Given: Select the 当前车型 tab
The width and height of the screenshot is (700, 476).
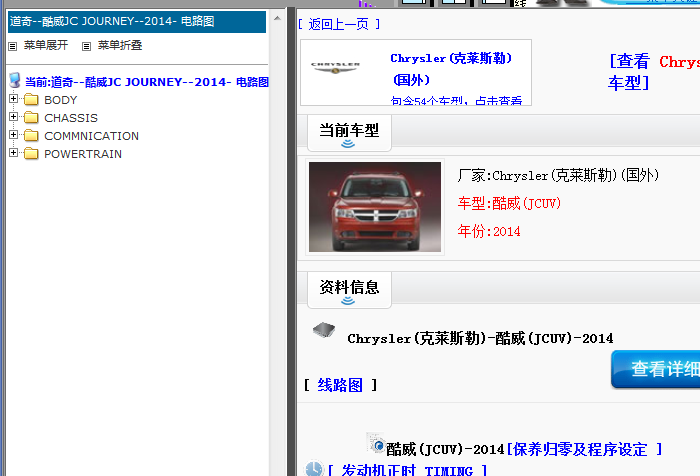Looking at the screenshot, I should click(349, 133).
